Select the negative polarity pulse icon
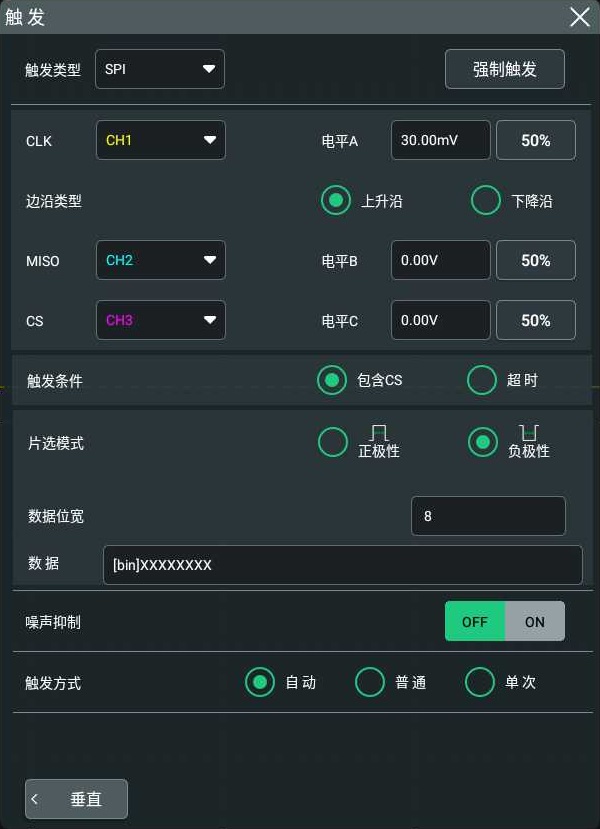The width and height of the screenshot is (600, 829). 529,433
